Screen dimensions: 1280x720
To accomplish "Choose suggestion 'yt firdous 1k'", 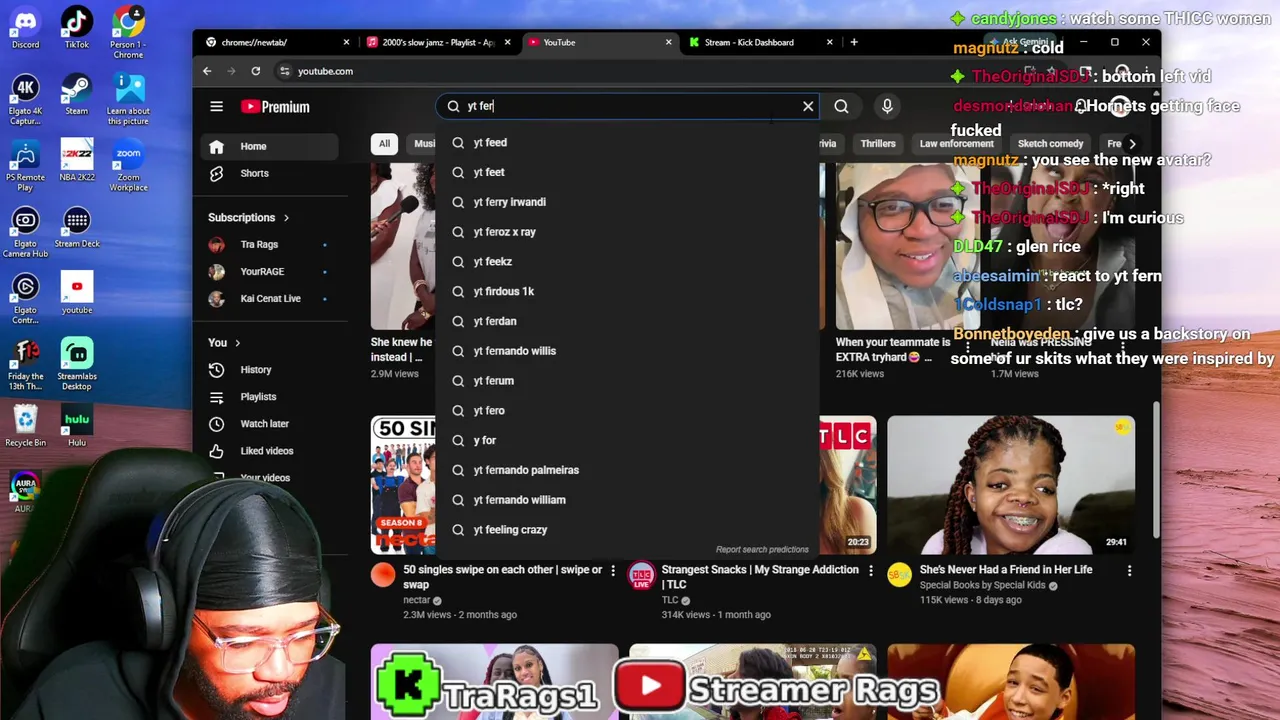I will pyautogui.click(x=627, y=291).
